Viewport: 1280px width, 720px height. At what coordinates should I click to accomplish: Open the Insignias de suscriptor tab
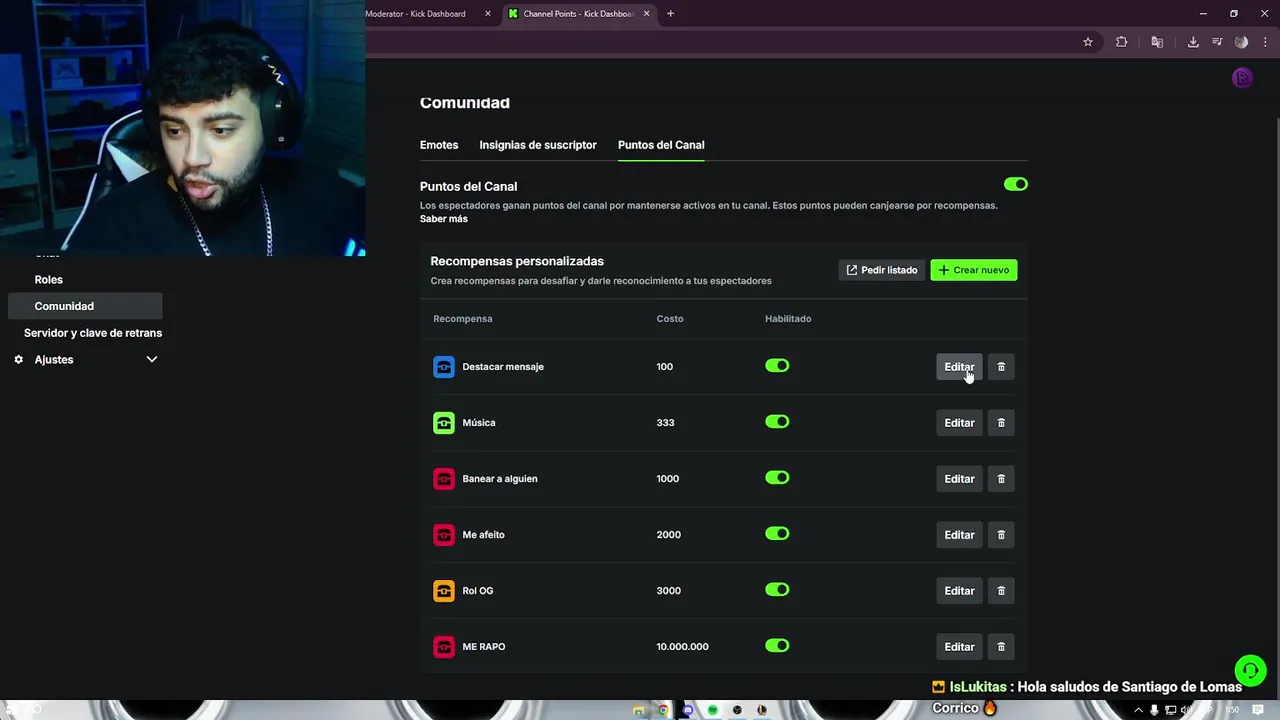coord(538,145)
